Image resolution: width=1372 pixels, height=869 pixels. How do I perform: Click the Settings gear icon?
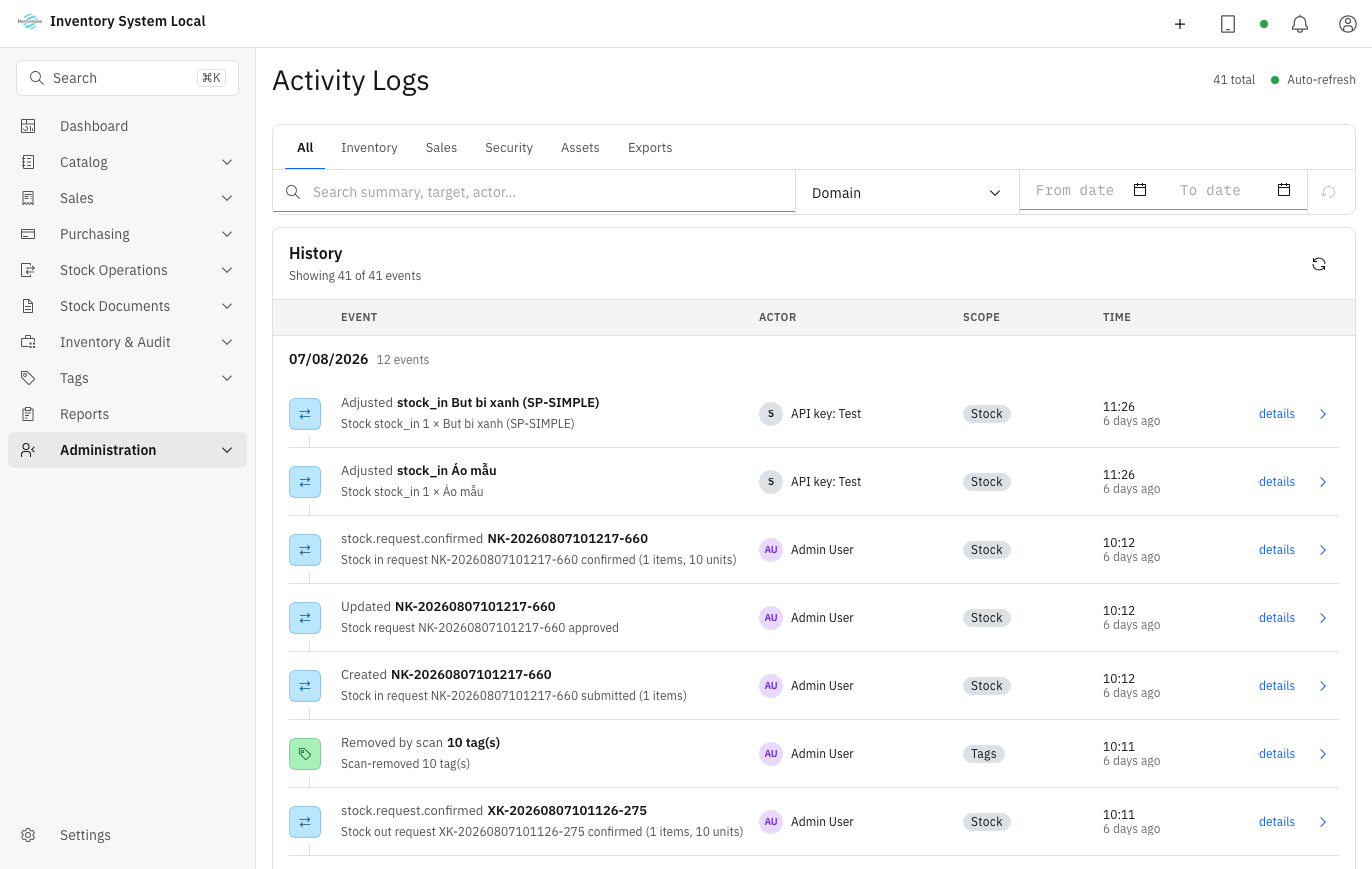(28, 835)
